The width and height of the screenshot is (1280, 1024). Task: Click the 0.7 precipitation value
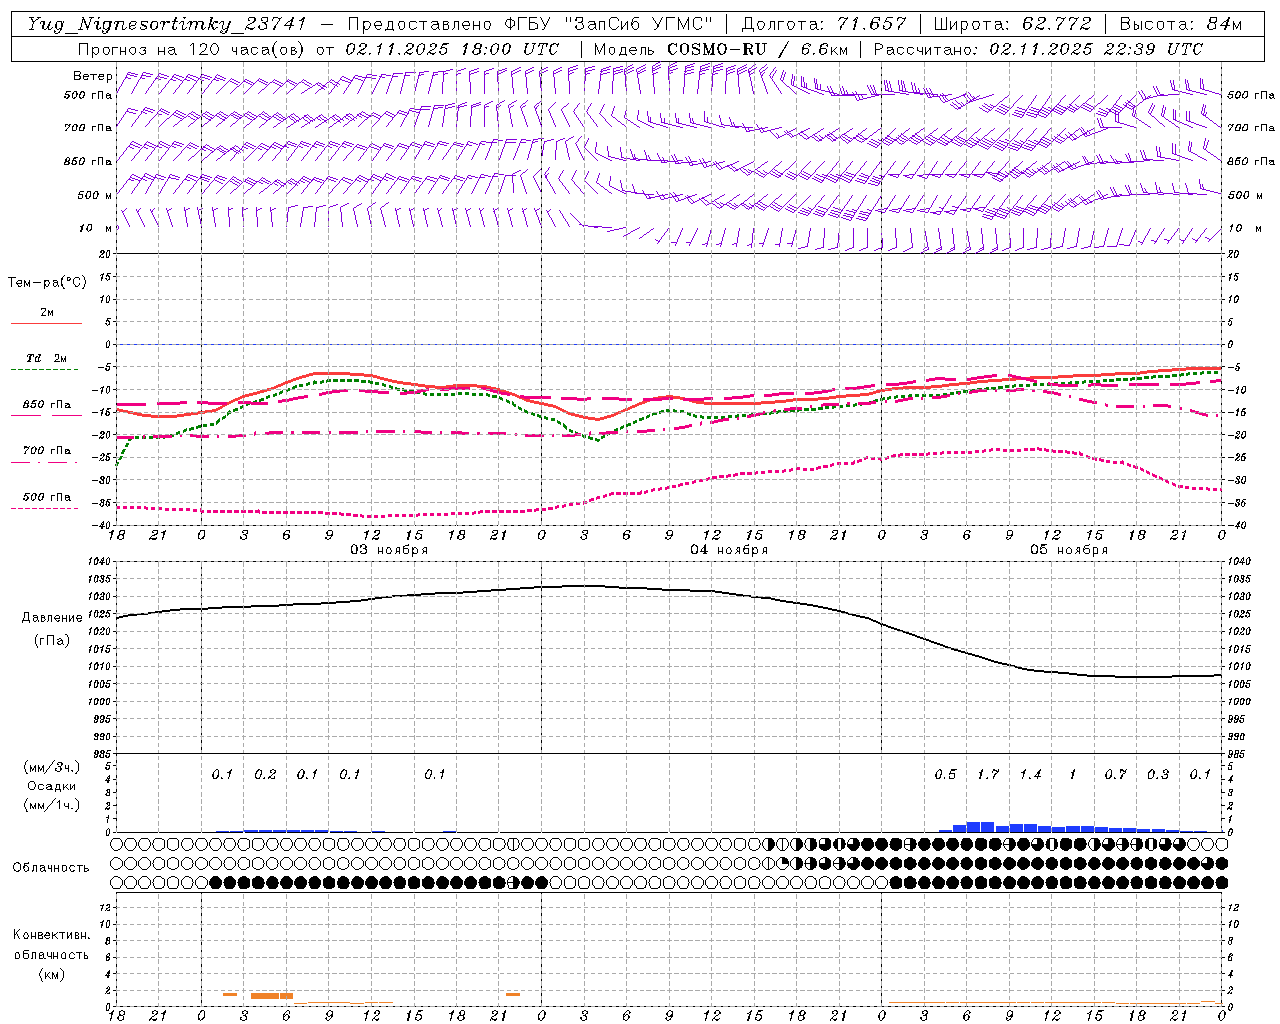(x=1115, y=774)
